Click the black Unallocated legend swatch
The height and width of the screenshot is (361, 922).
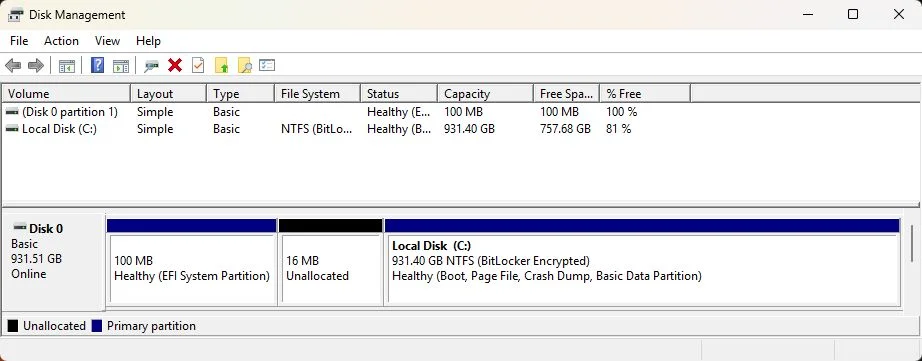coord(12,326)
